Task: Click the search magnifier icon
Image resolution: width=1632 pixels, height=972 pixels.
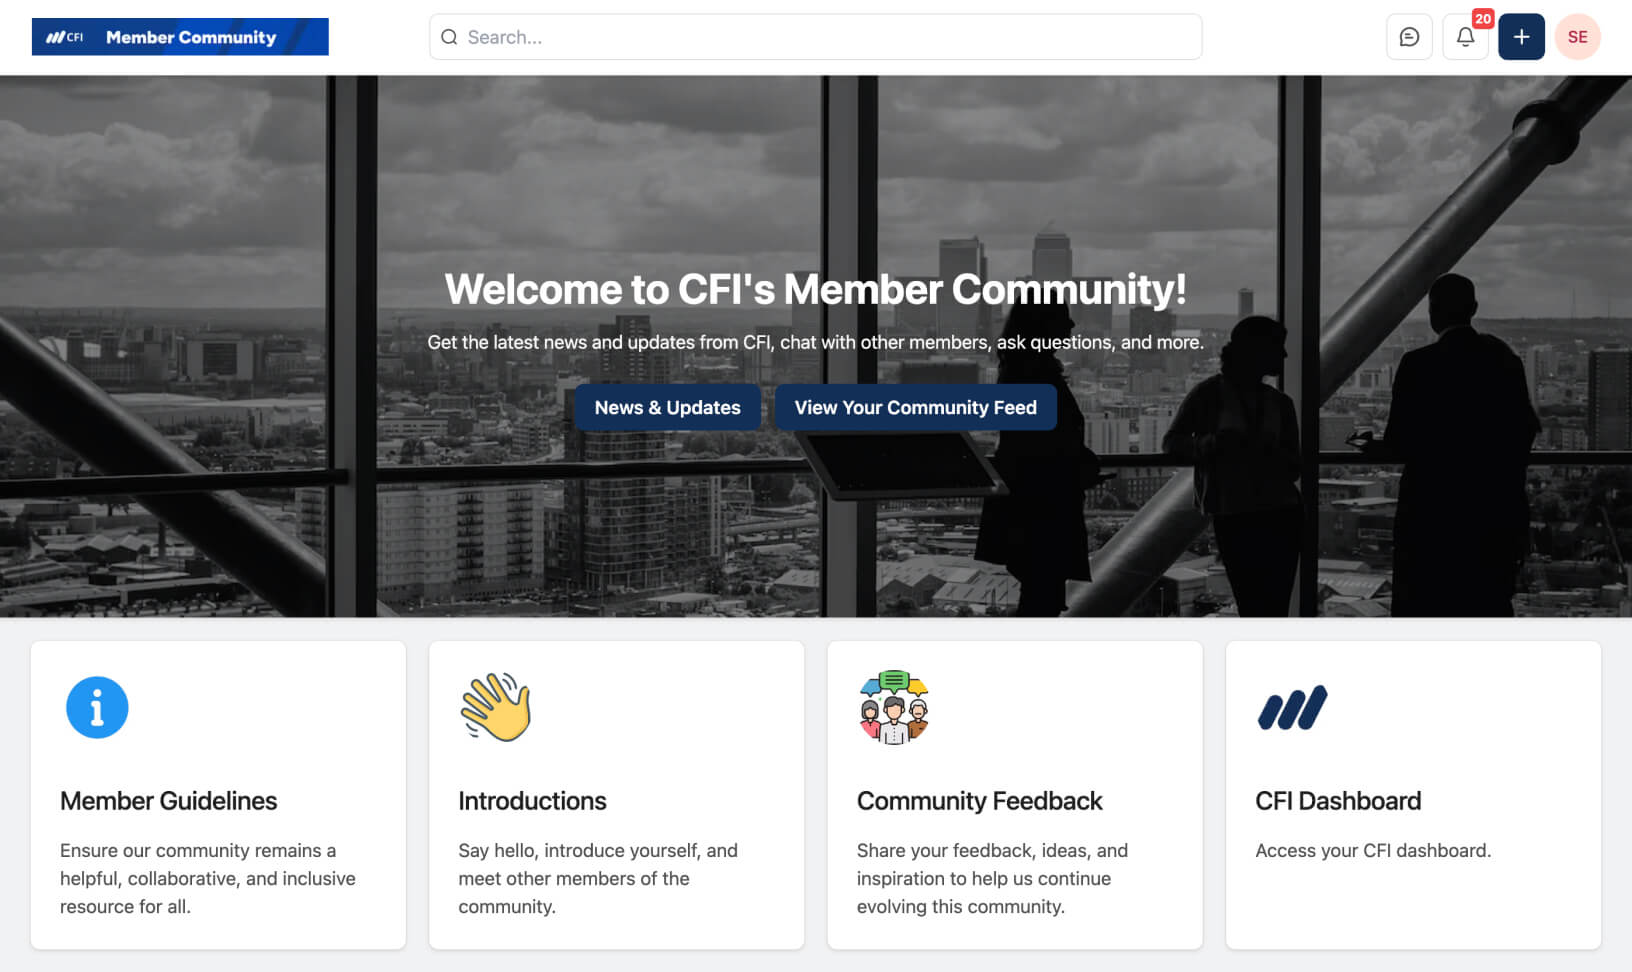Action: 449,37
